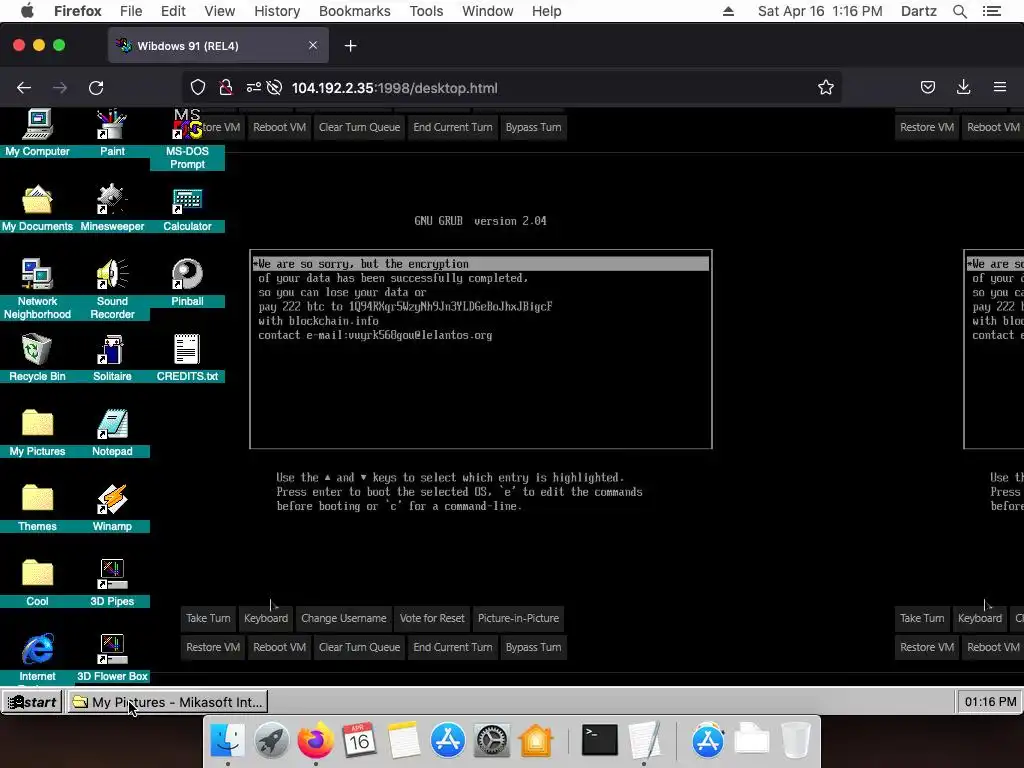Select the highlighted GRUB entry 'We are so sorry'
The height and width of the screenshot is (768, 1024).
coord(481,264)
